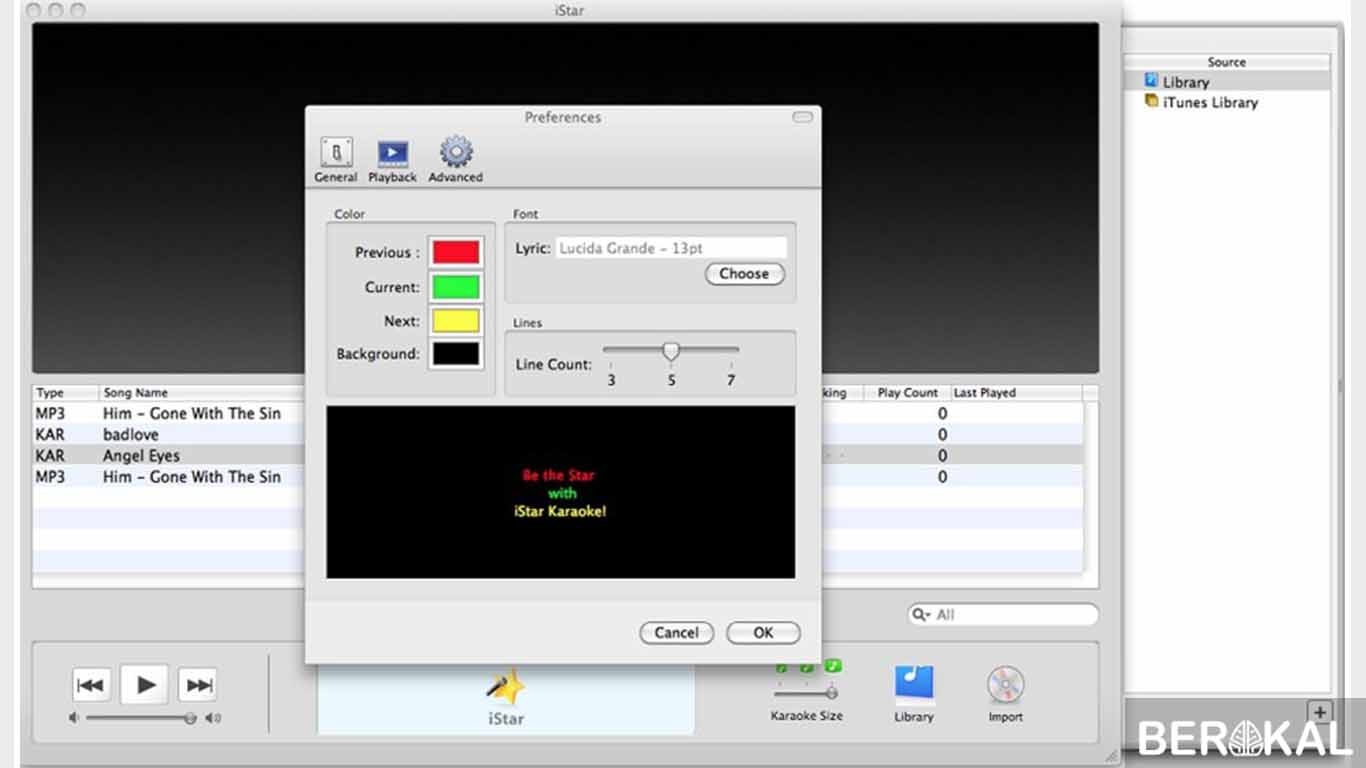Select iTunes Library in Source list
The height and width of the screenshot is (768, 1366).
tap(1228, 102)
